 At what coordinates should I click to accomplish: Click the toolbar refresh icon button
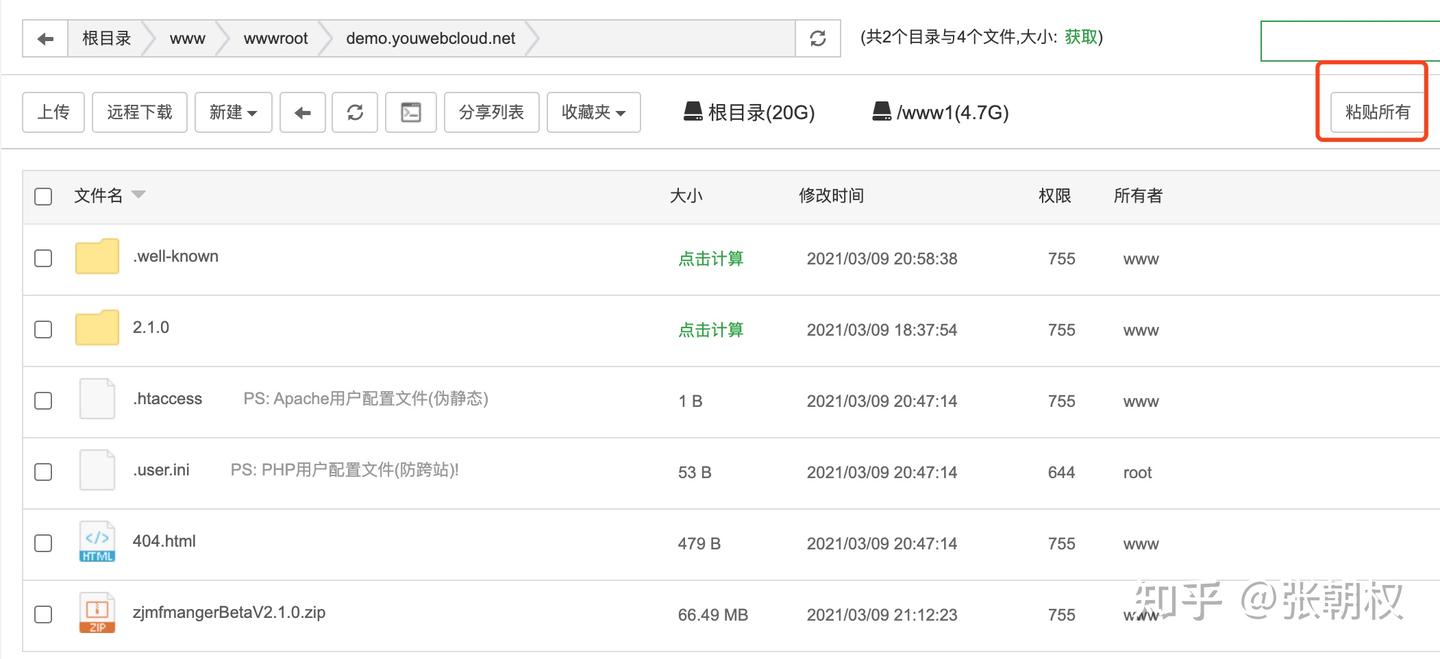coord(355,112)
